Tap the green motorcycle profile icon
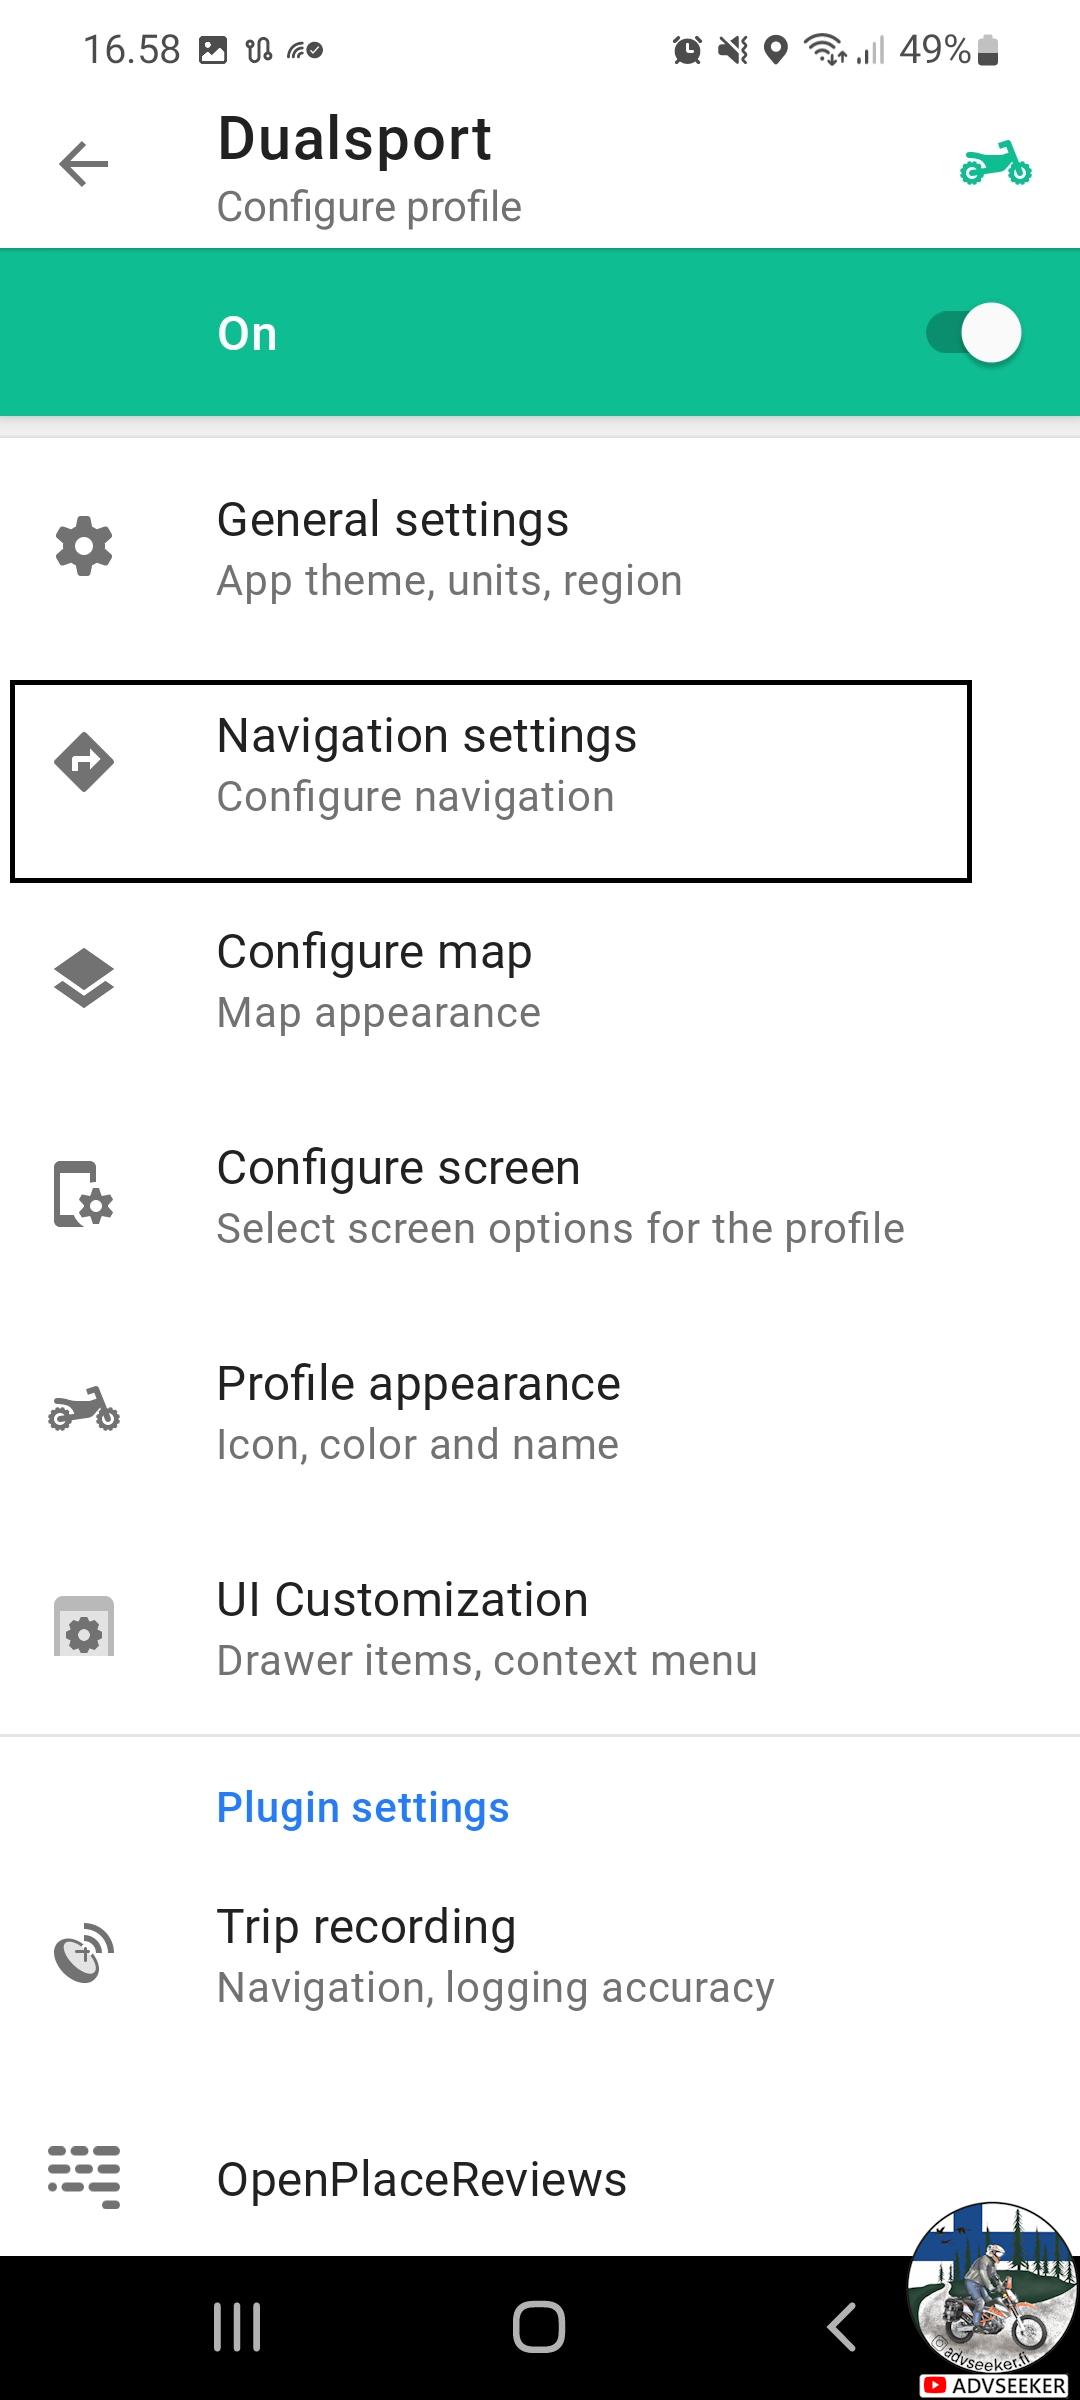1080x2400 pixels. (995, 164)
